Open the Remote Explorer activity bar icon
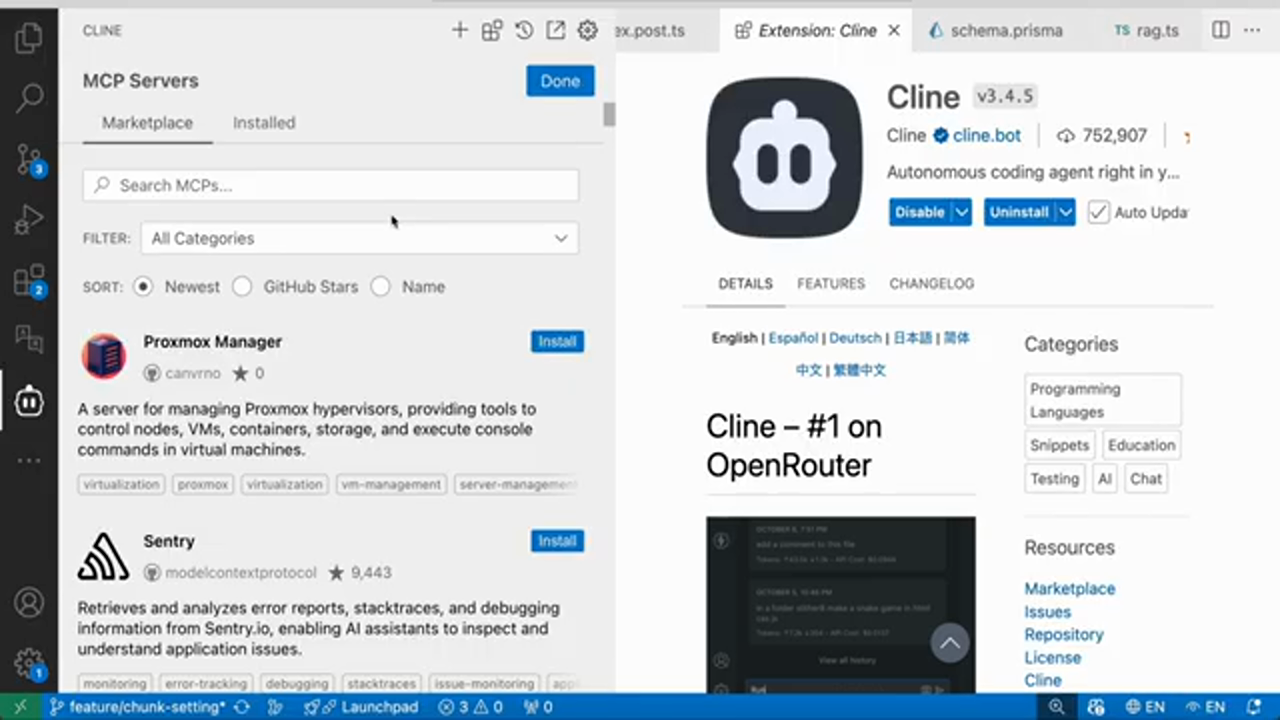The image size is (1280, 720). pyautogui.click(x=29, y=341)
